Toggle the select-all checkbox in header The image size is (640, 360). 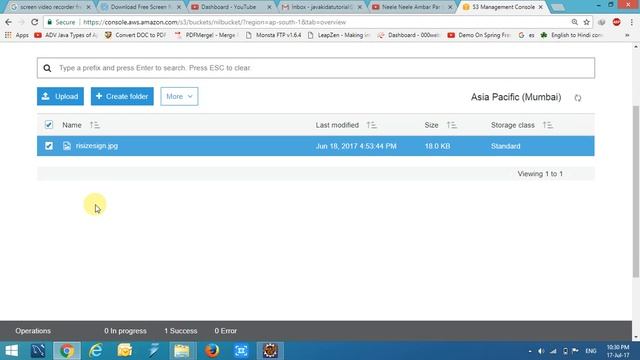pos(49,124)
